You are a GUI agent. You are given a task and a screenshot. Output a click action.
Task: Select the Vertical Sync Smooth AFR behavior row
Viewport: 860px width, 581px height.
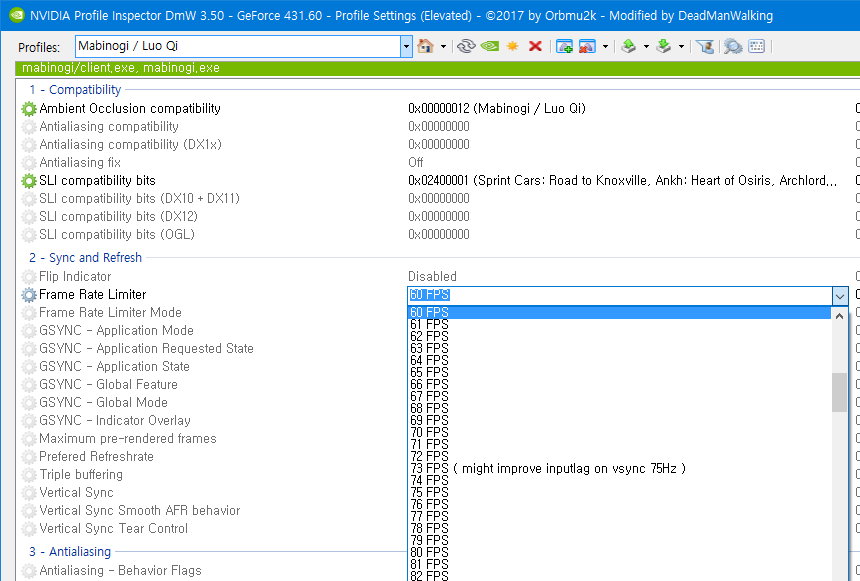(140, 511)
